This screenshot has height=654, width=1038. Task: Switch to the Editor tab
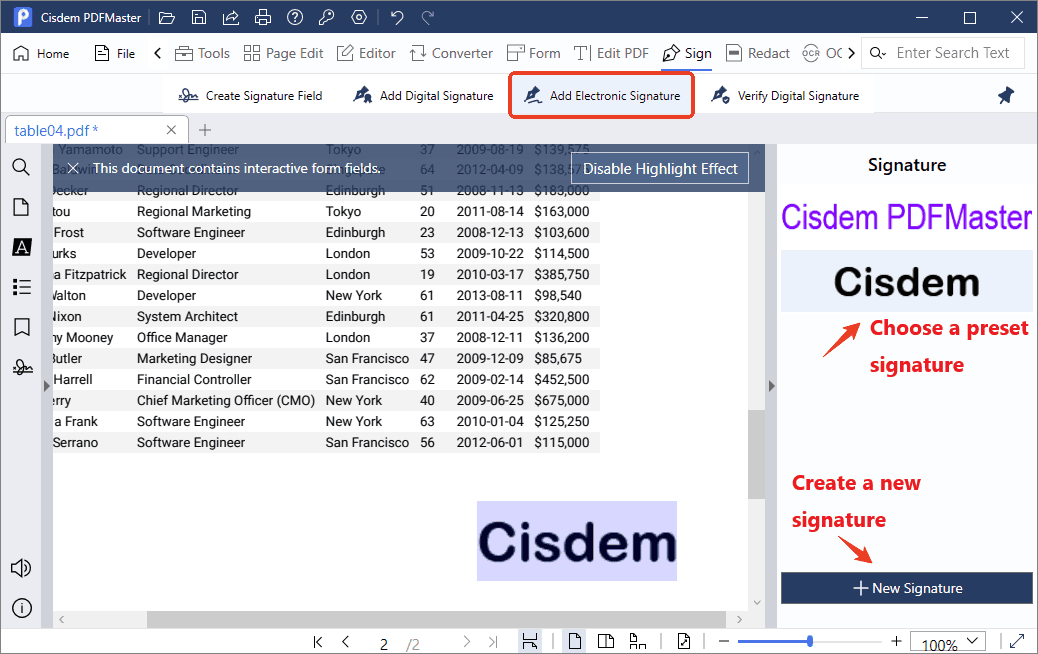coord(366,54)
